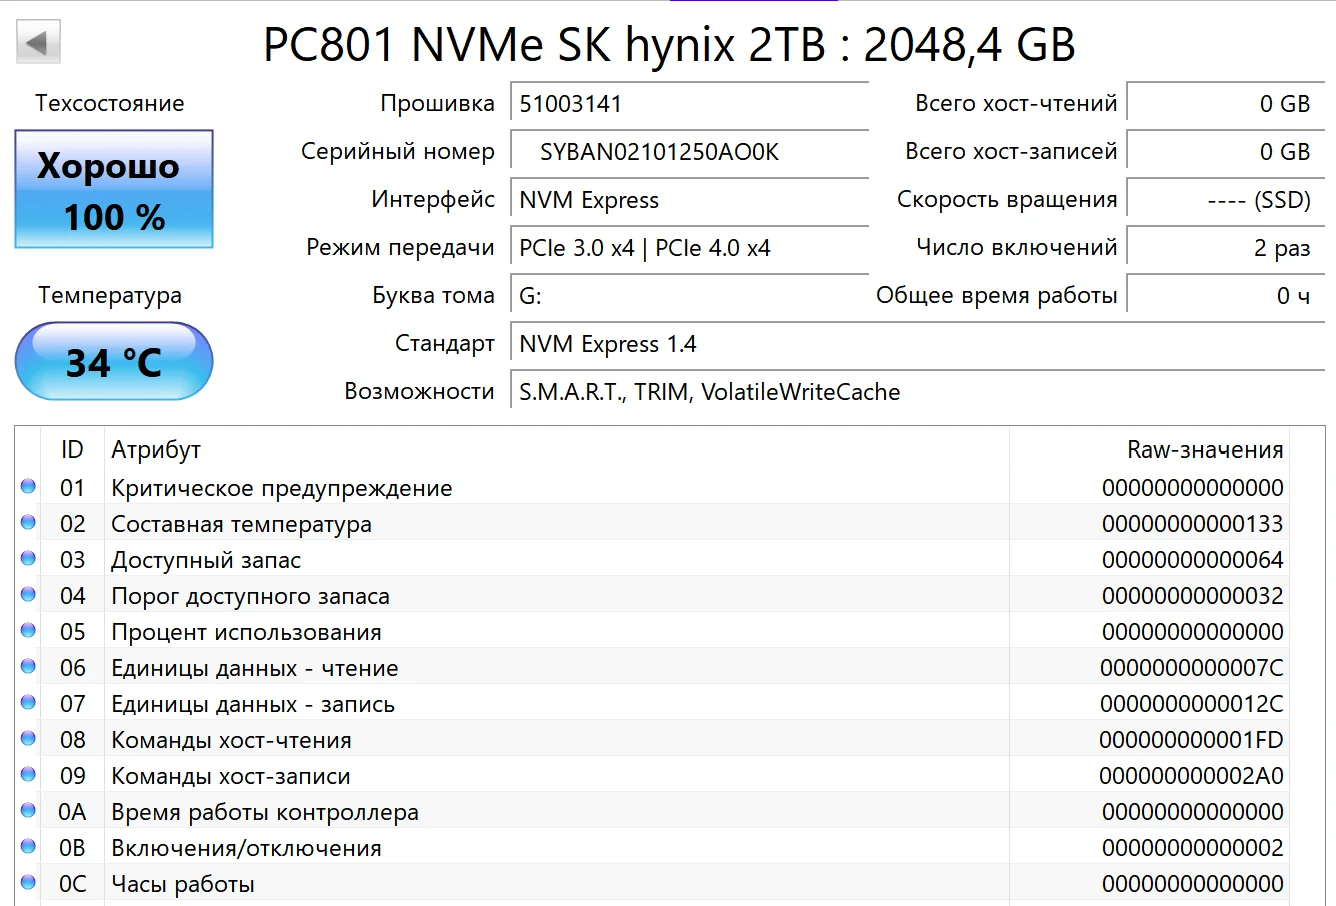The height and width of the screenshot is (906, 1336).
Task: Click status dot for Процент использования row
Action: [x=28, y=631]
